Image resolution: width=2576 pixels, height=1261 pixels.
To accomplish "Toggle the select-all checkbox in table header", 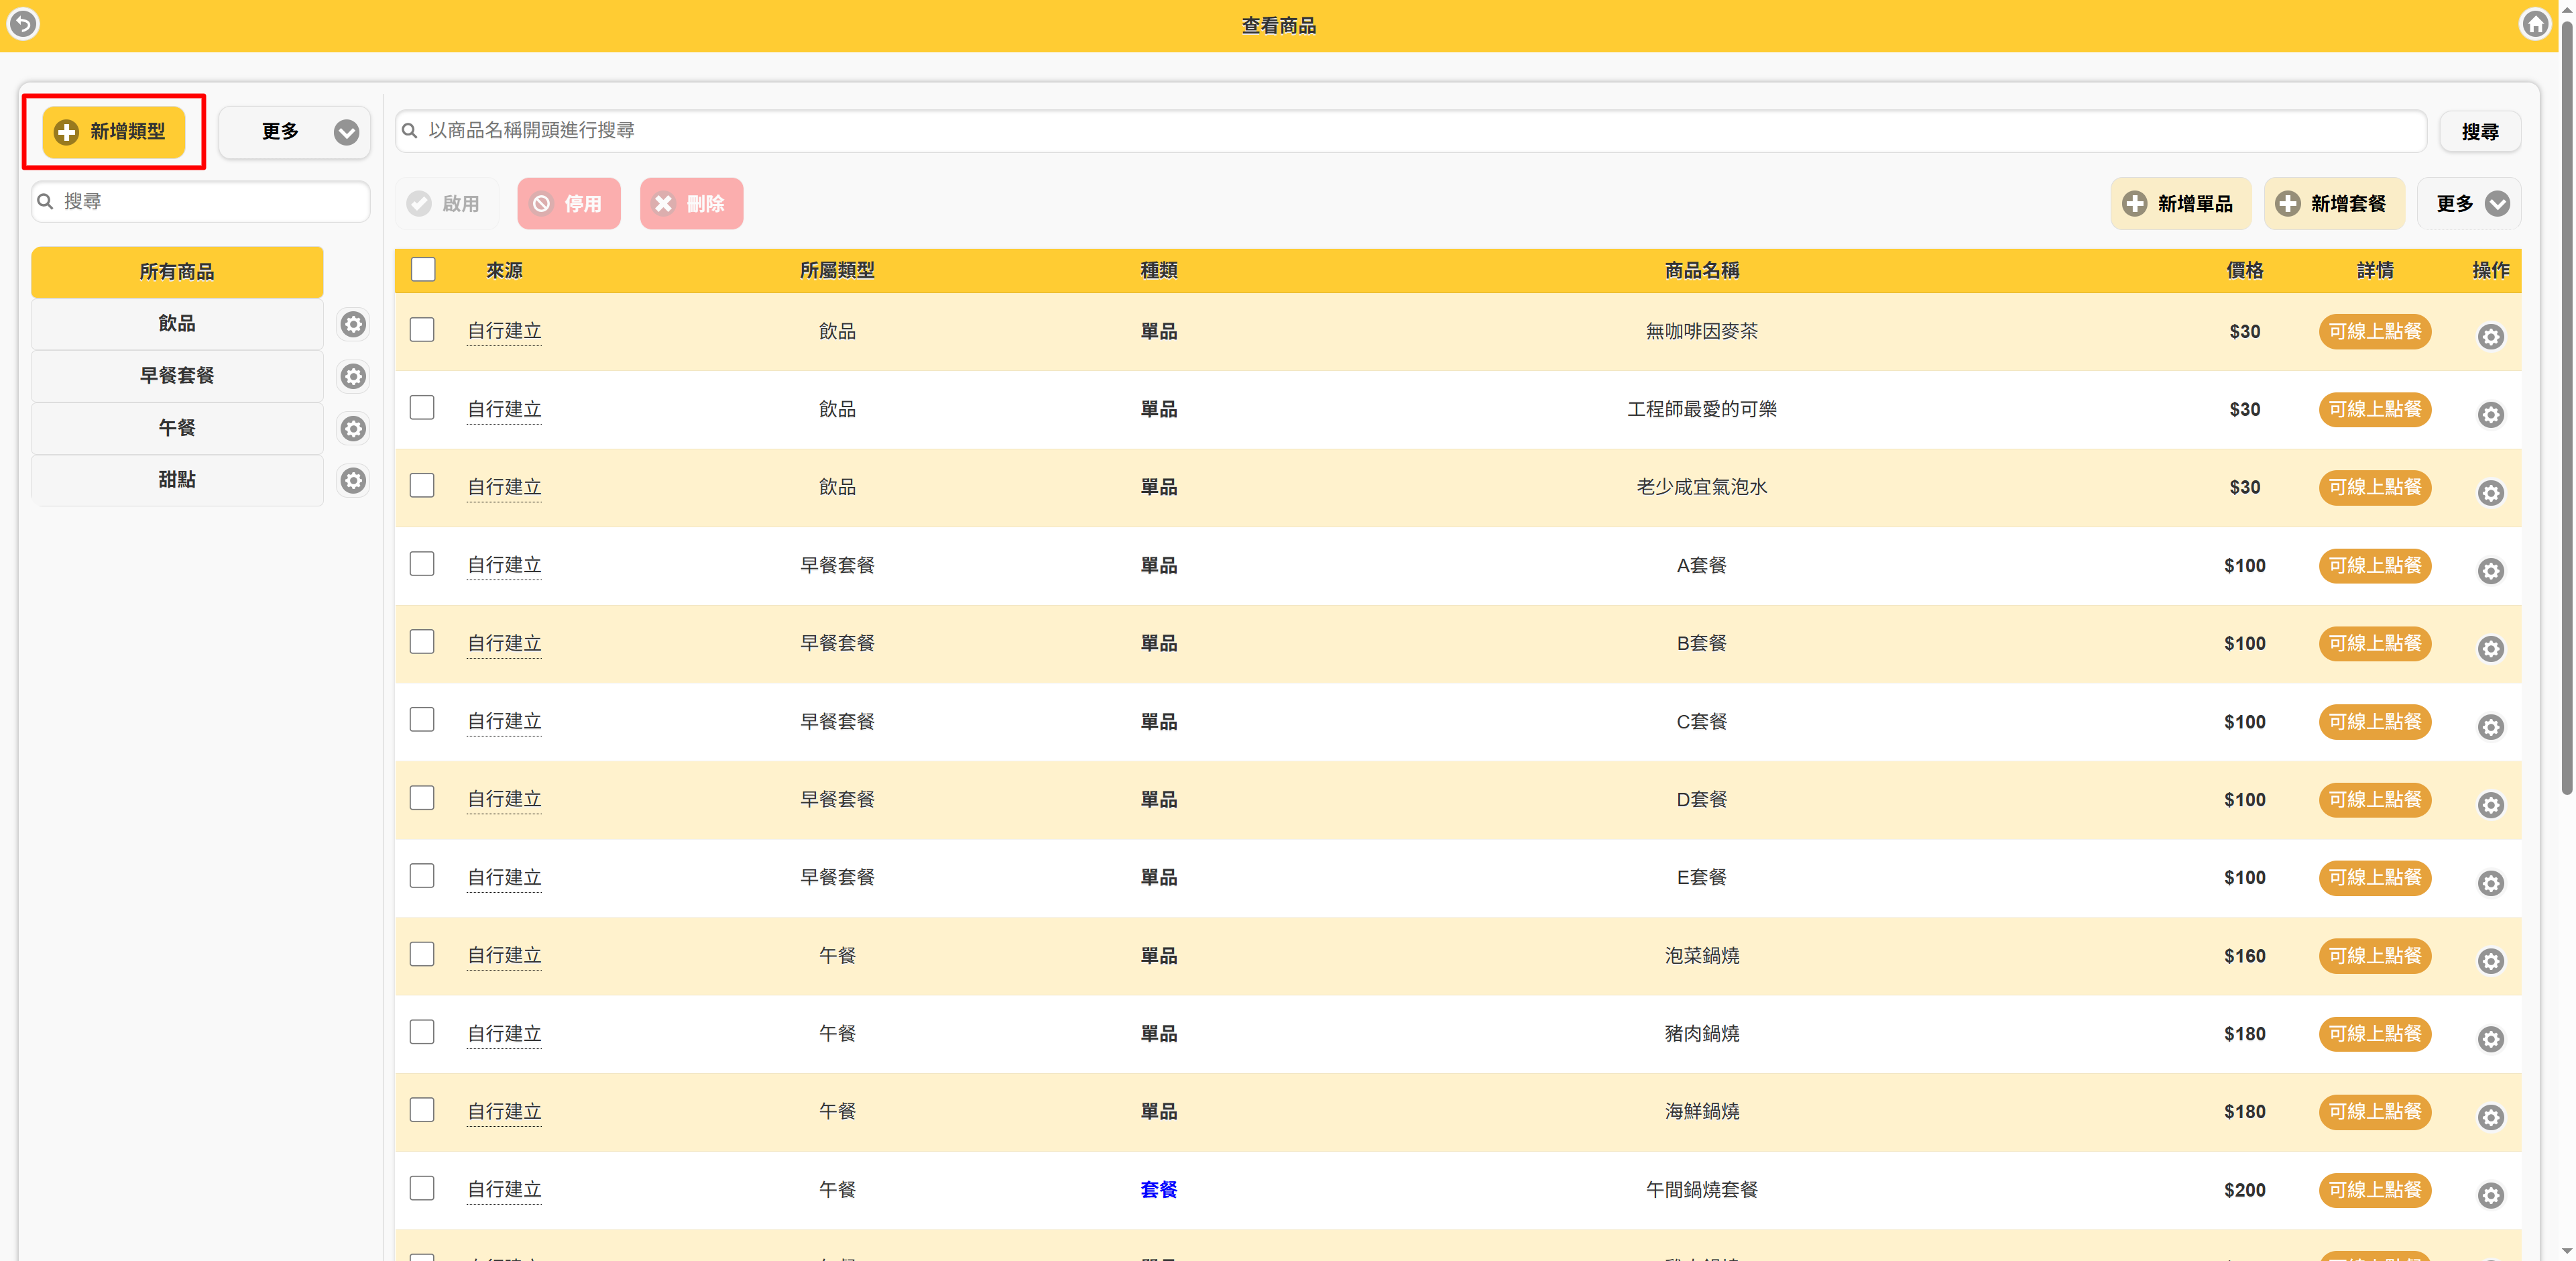I will [423, 270].
